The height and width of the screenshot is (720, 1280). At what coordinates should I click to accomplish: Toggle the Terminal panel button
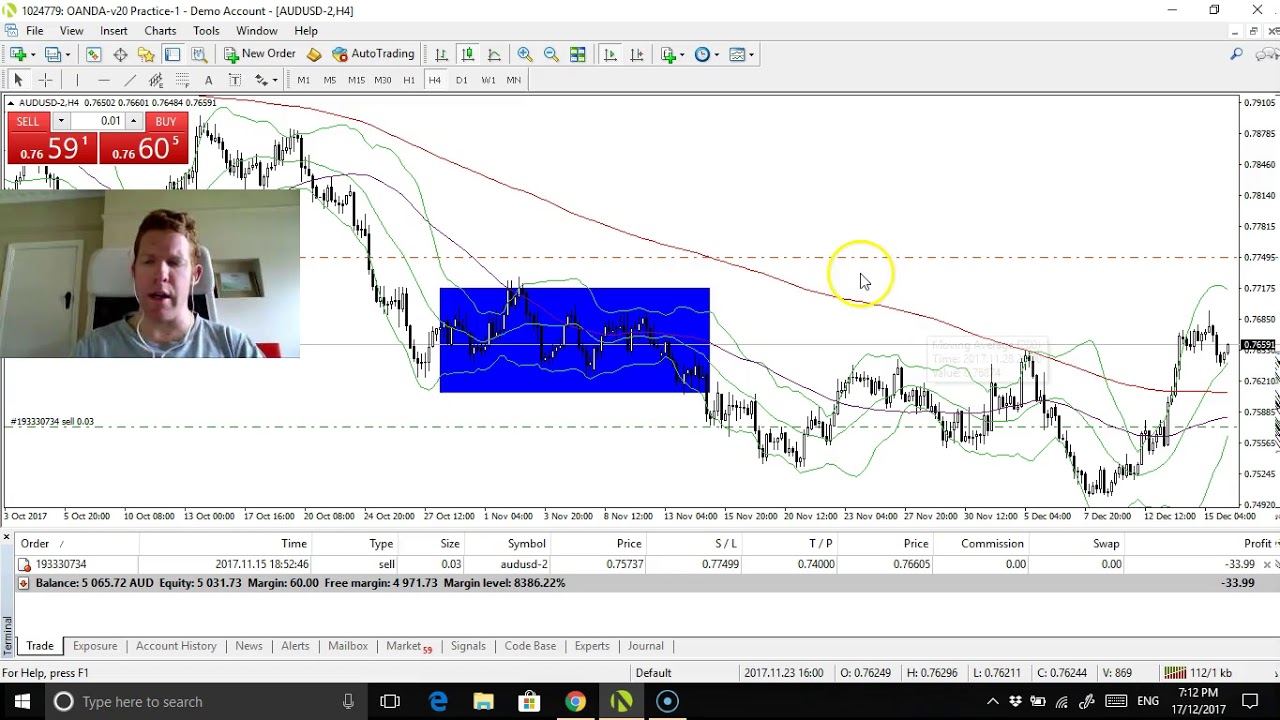pos(172,54)
